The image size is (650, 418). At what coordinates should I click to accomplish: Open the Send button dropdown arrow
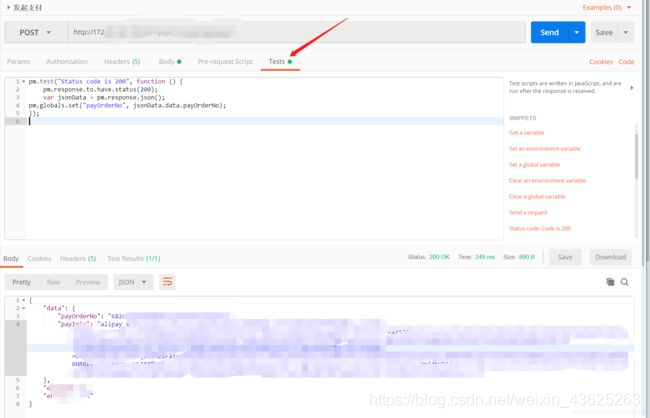(577, 32)
